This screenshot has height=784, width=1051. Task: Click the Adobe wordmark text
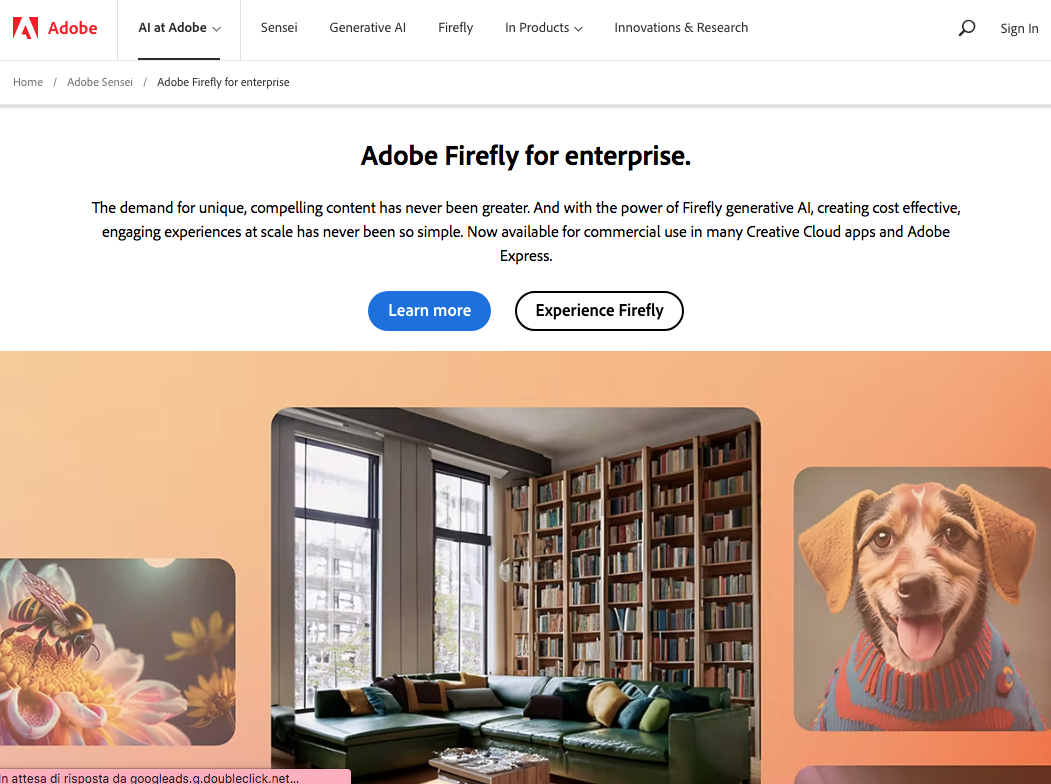(72, 28)
